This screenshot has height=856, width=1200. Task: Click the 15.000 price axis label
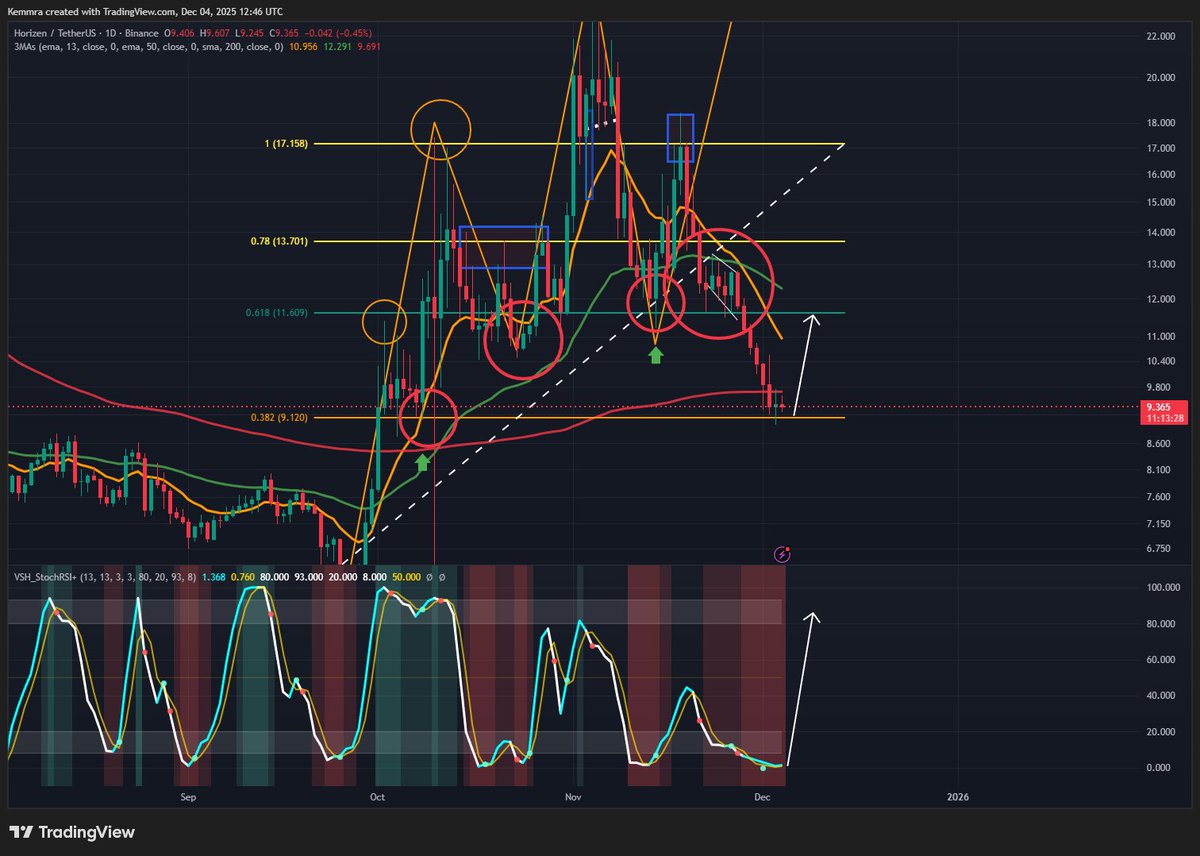point(1162,202)
